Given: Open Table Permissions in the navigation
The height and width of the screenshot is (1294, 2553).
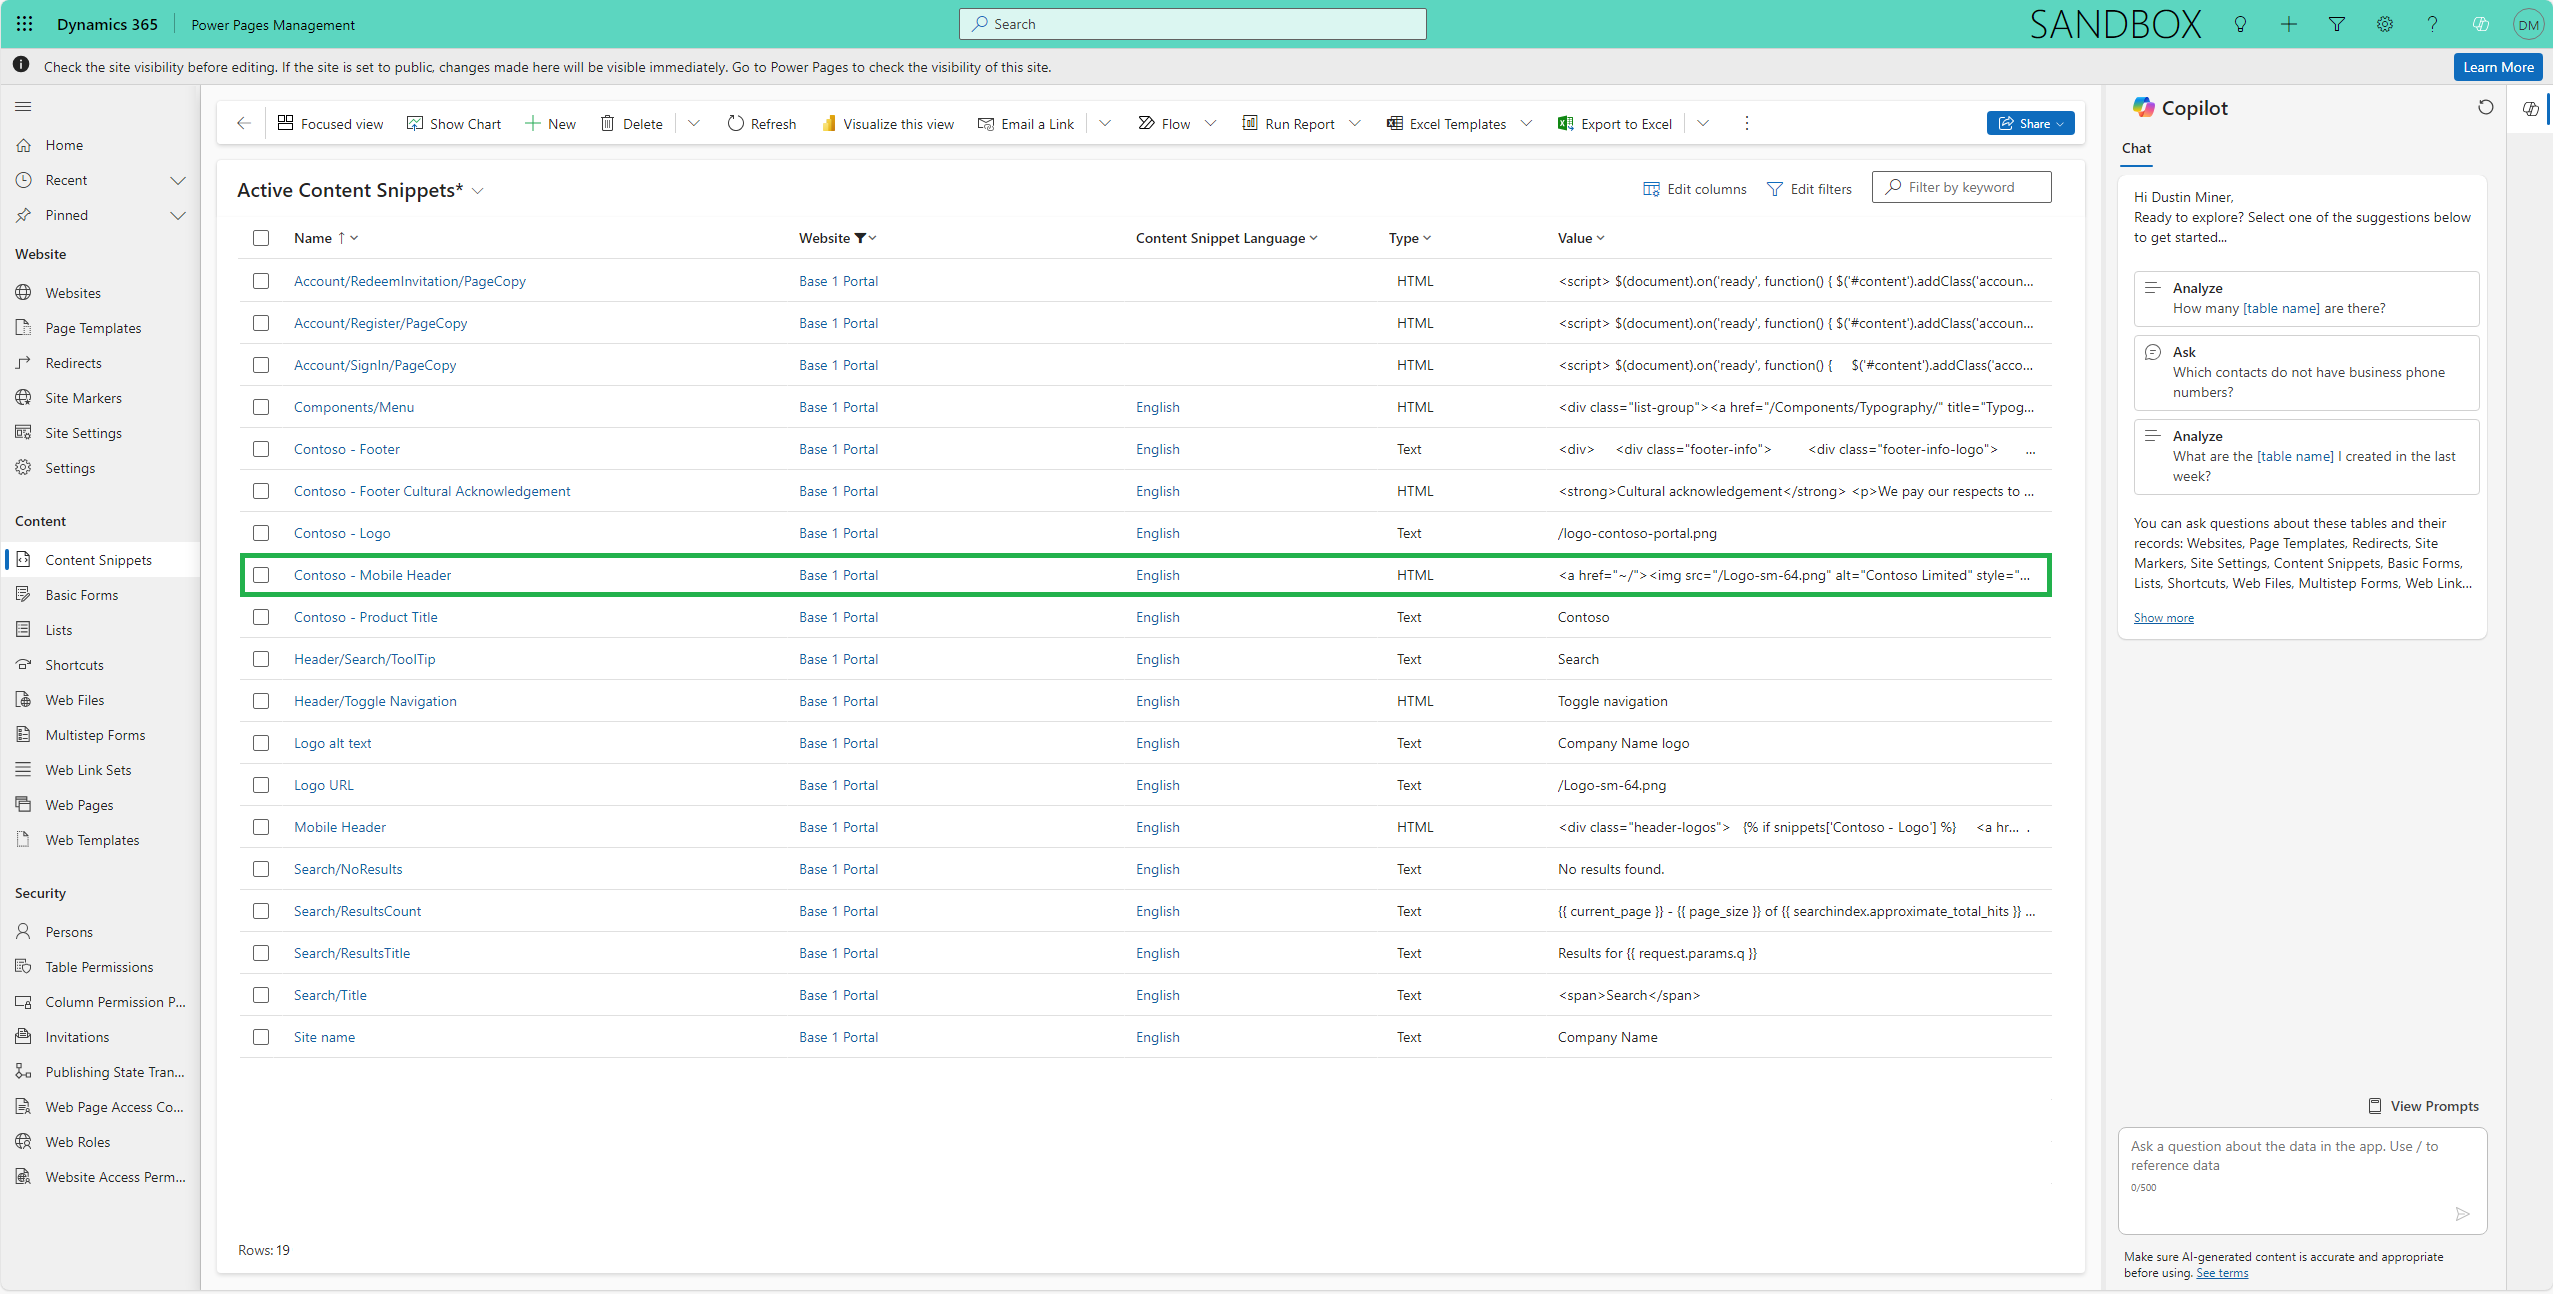Looking at the screenshot, I should coord(99,967).
